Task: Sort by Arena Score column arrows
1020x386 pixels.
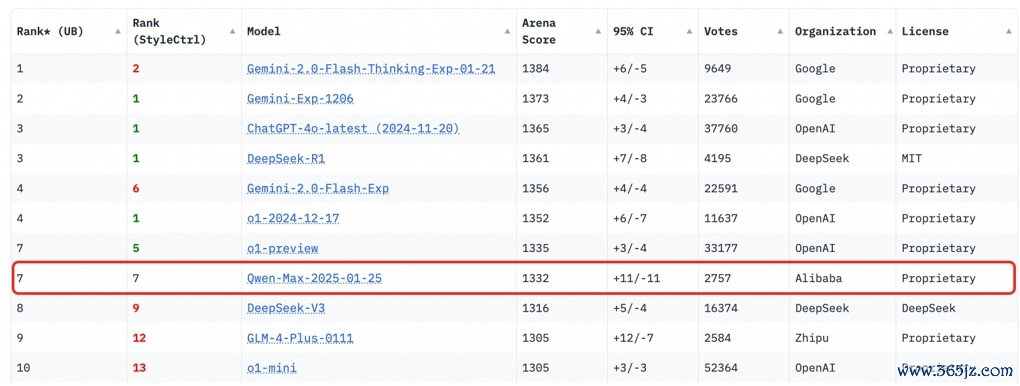Action: pyautogui.click(x=598, y=31)
